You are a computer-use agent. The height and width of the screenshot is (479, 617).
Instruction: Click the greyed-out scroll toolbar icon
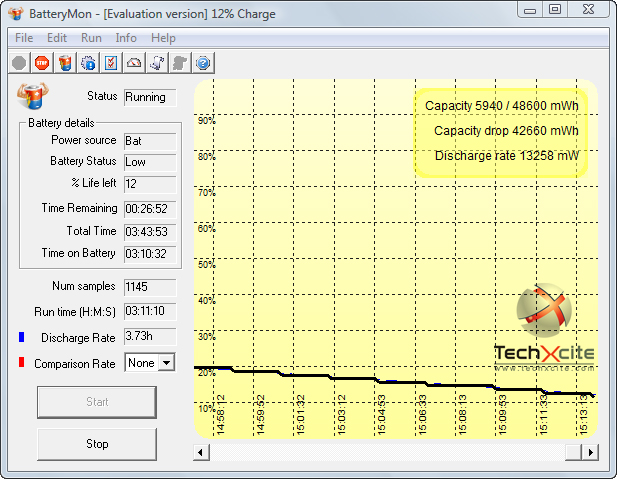pos(180,63)
